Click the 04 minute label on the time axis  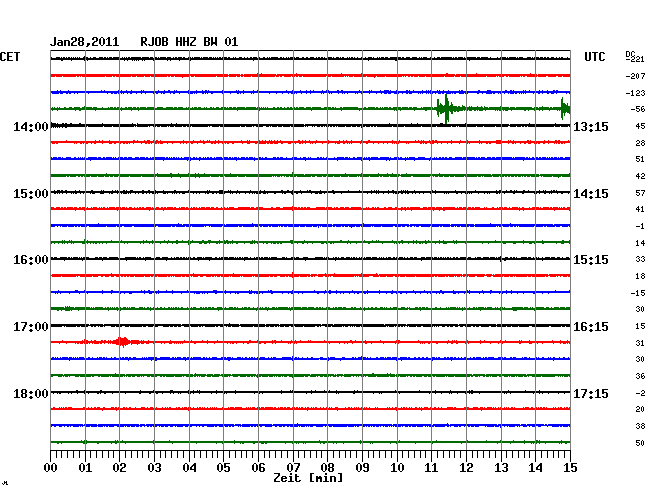pos(189,468)
